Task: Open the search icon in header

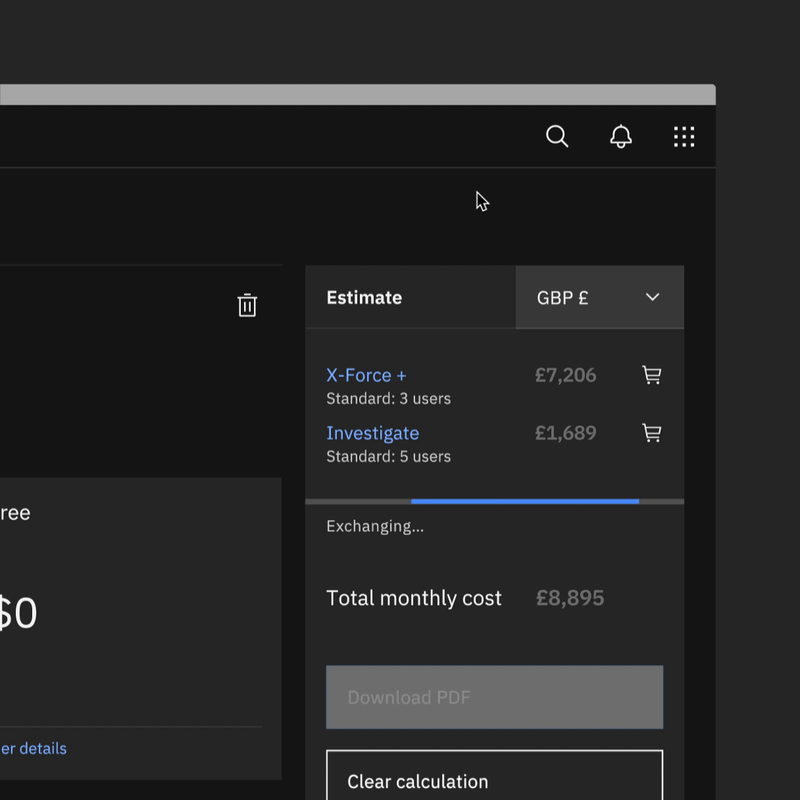Action: (x=557, y=136)
